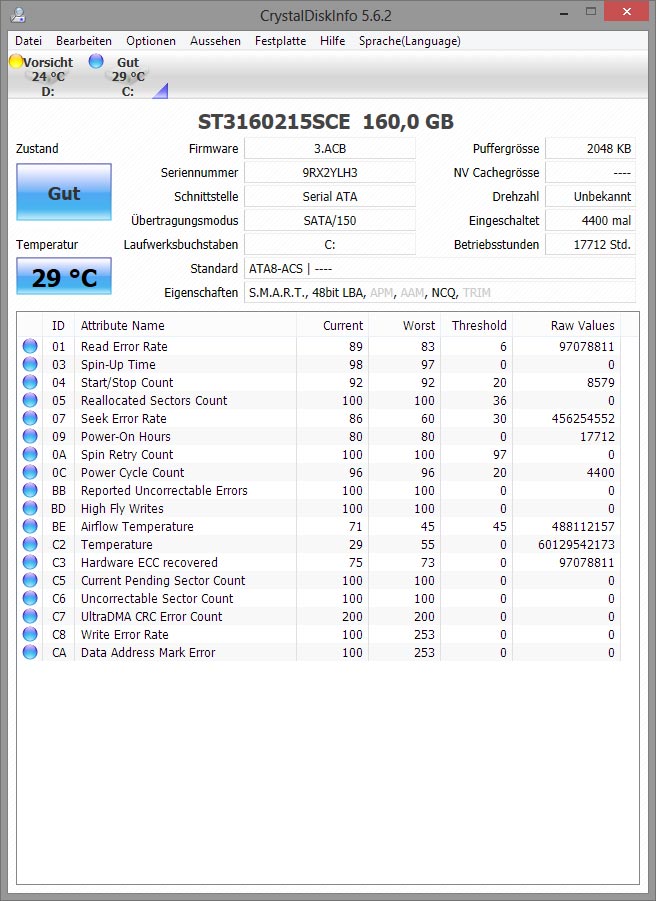Click the ID column header
656x901 pixels.
(x=59, y=325)
